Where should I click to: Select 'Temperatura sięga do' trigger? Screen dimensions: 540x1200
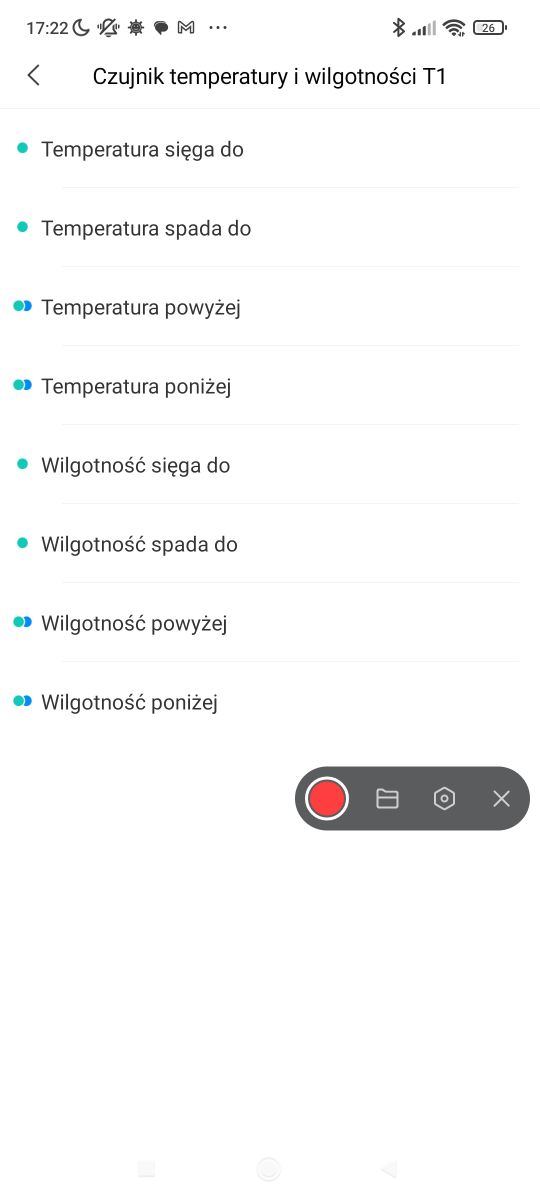(x=270, y=149)
